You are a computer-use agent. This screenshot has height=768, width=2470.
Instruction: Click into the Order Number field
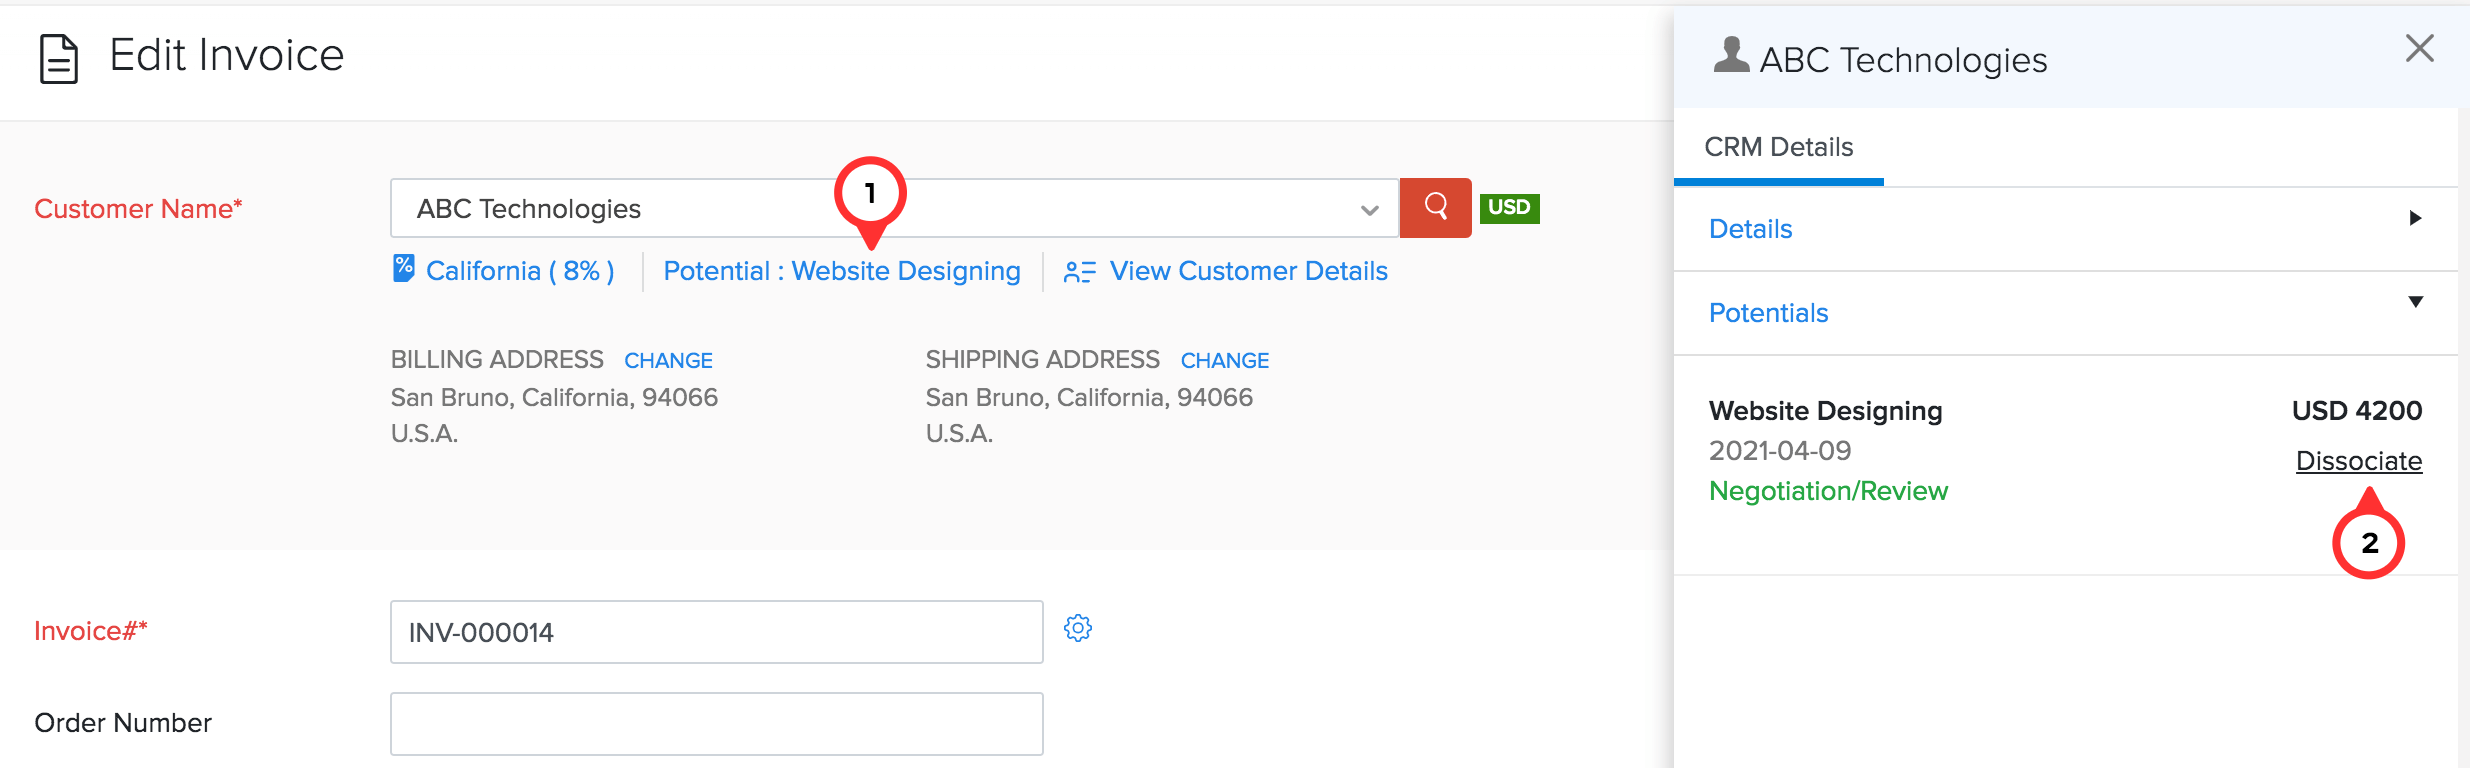(716, 724)
